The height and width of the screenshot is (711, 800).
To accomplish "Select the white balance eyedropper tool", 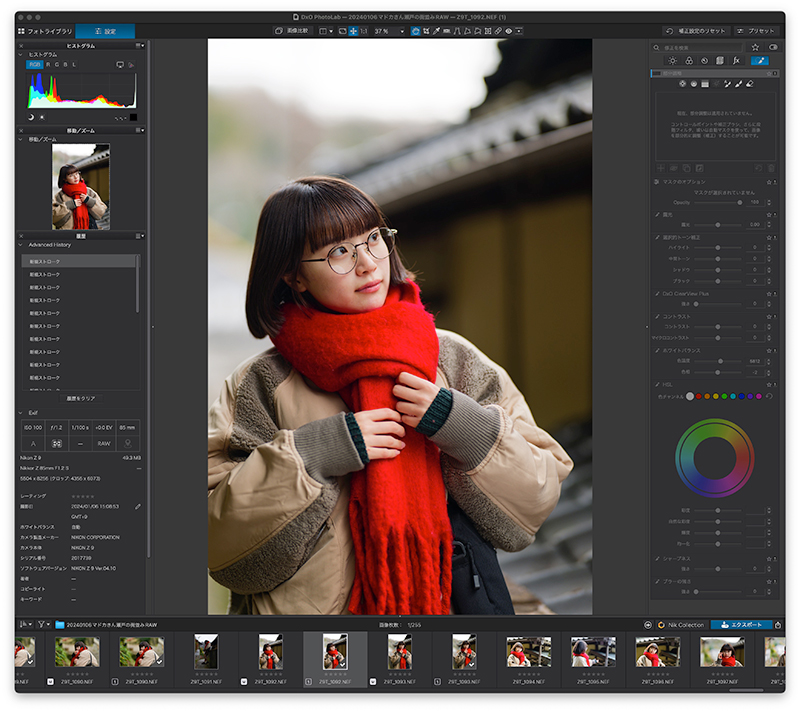I will click(436, 31).
